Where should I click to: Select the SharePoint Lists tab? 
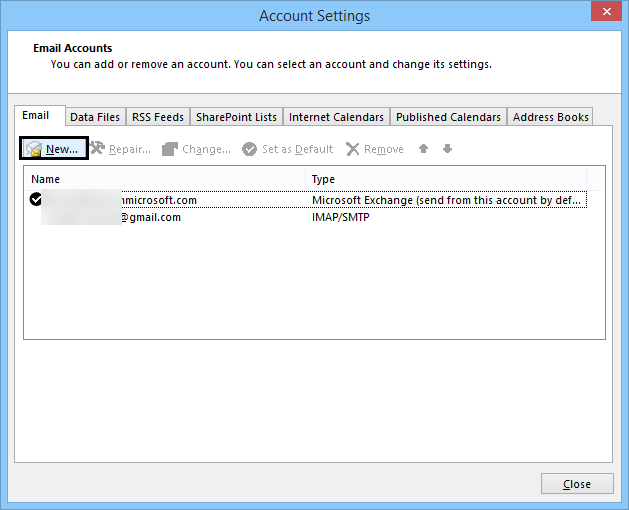pos(236,117)
